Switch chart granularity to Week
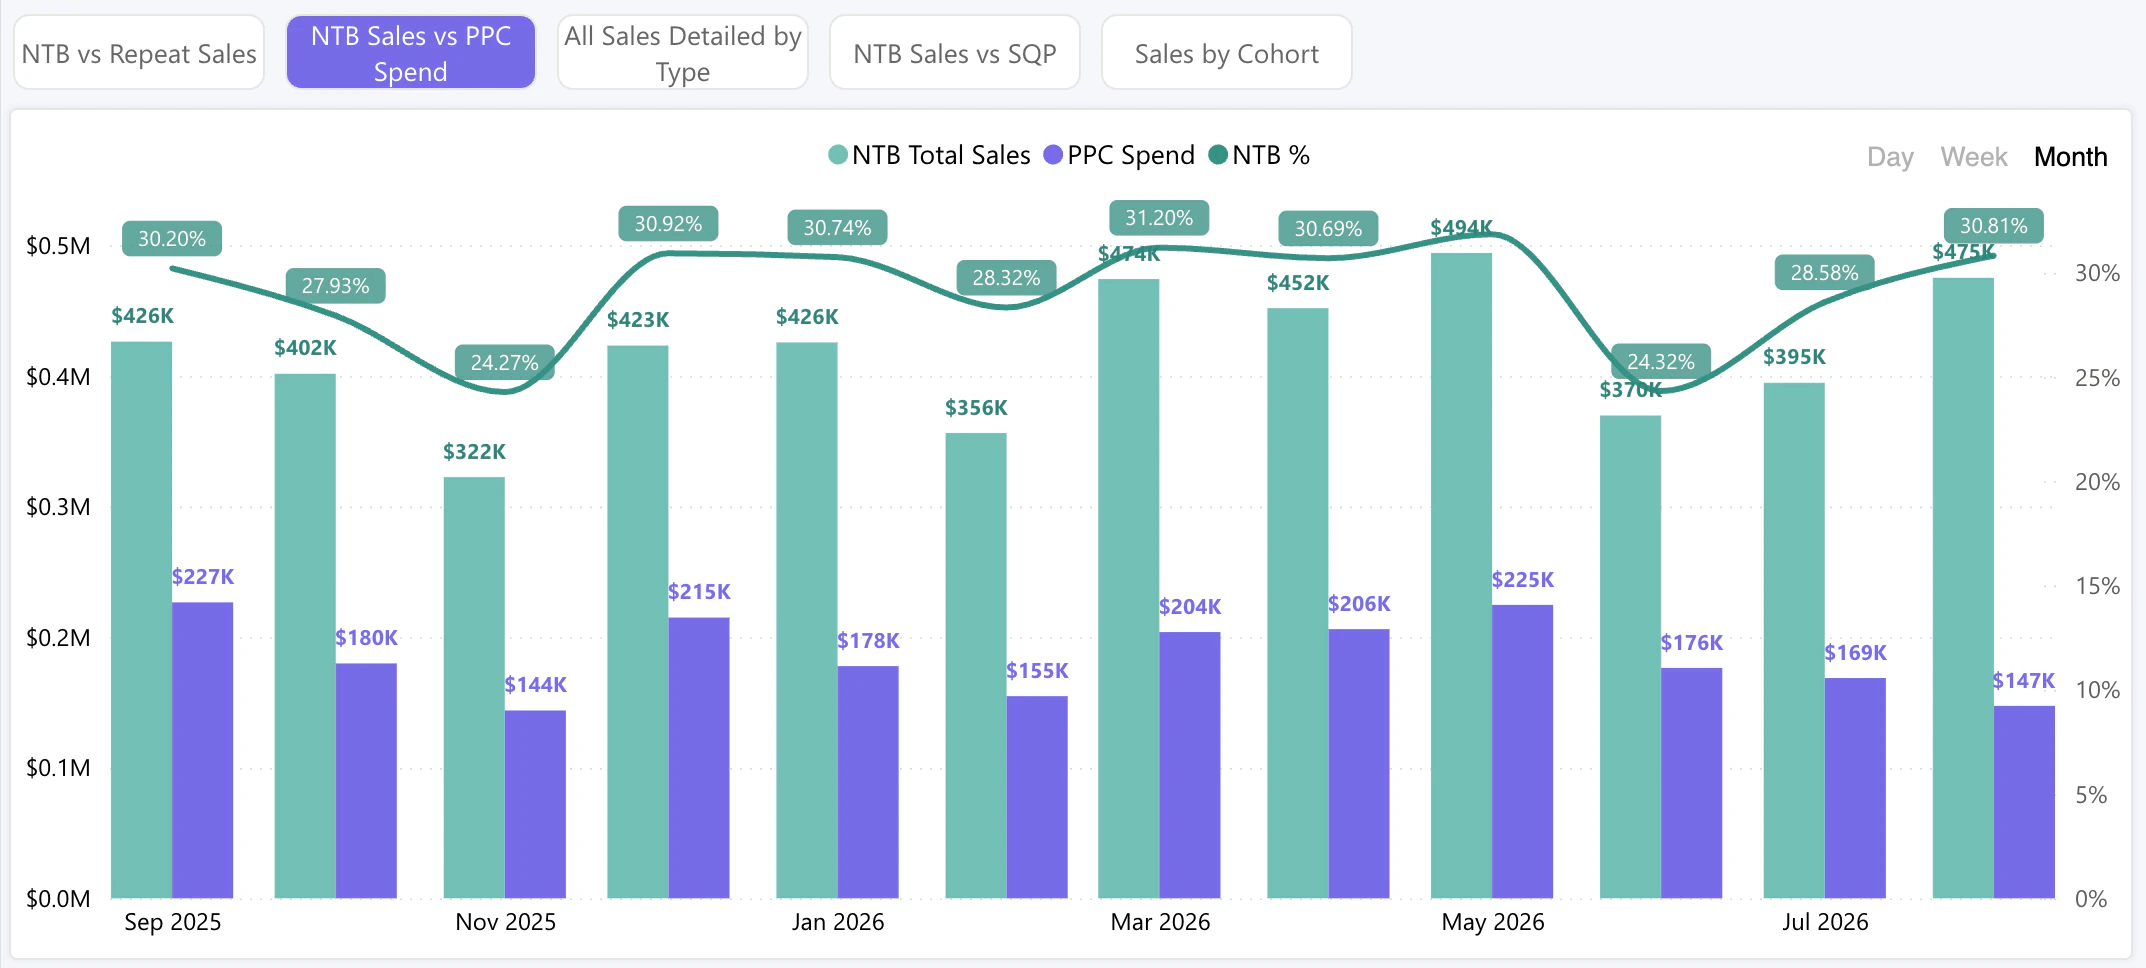2146x968 pixels. pyautogui.click(x=1974, y=157)
